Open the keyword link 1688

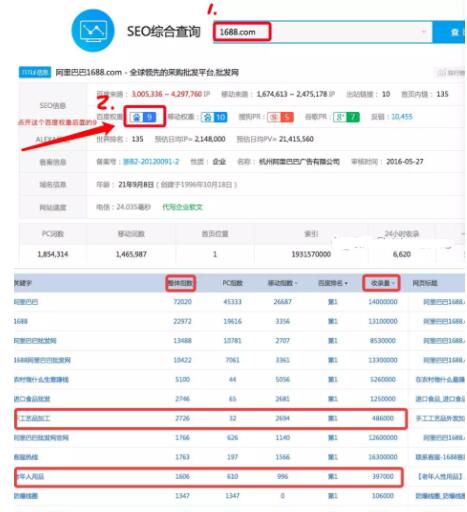[21, 321]
